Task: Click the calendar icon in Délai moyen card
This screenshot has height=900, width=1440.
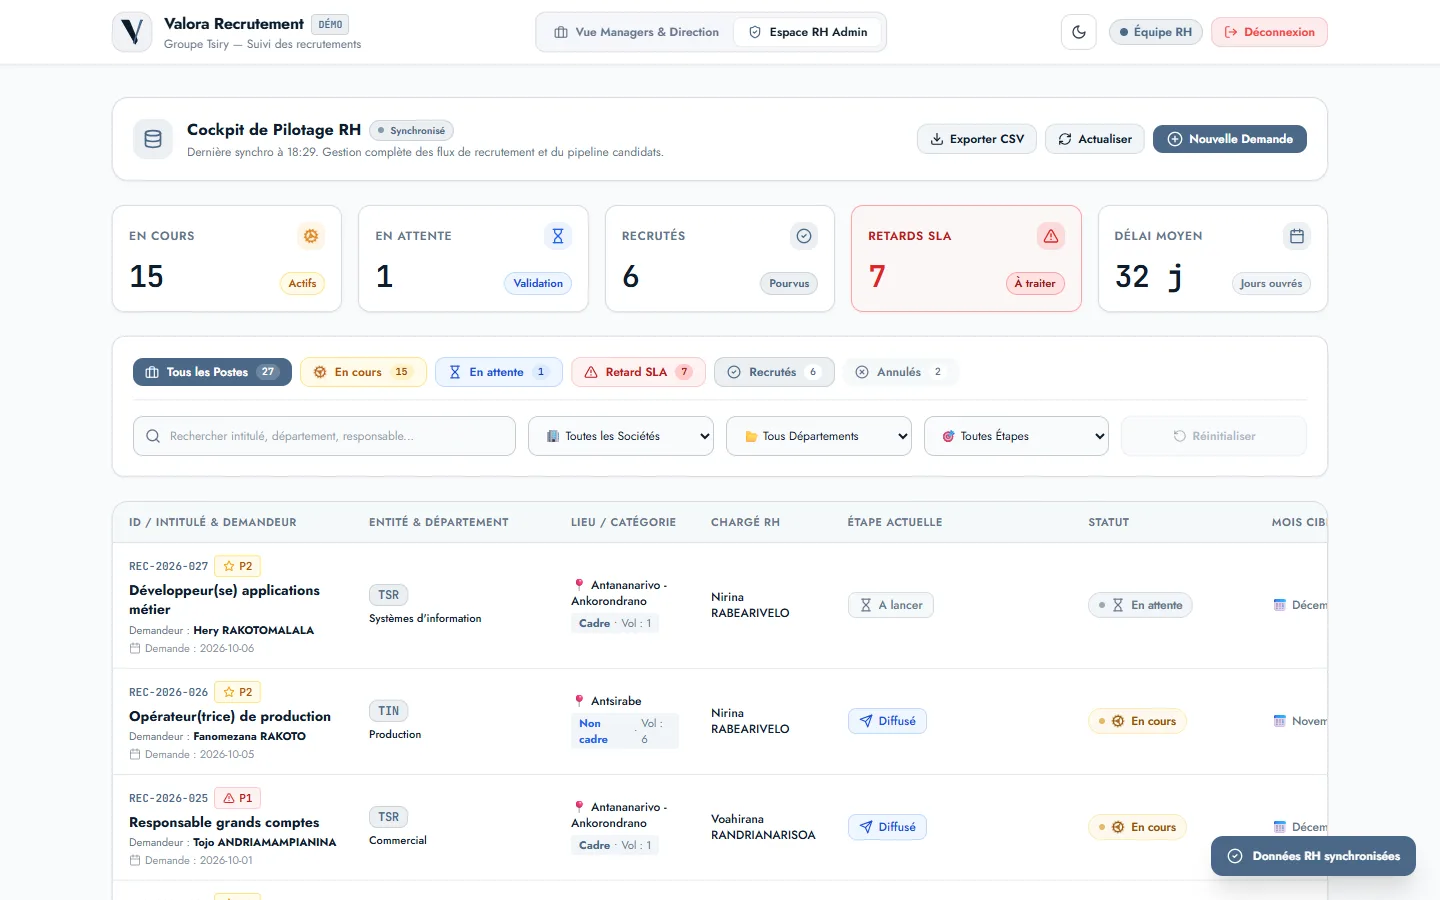Action: tap(1297, 236)
